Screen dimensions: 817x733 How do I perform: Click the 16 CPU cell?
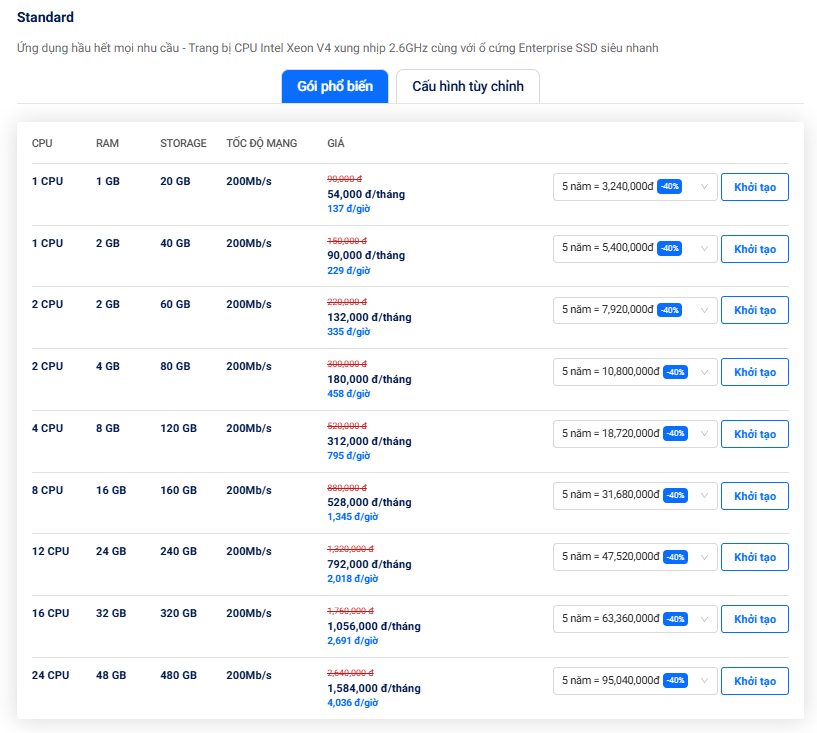[x=51, y=613]
